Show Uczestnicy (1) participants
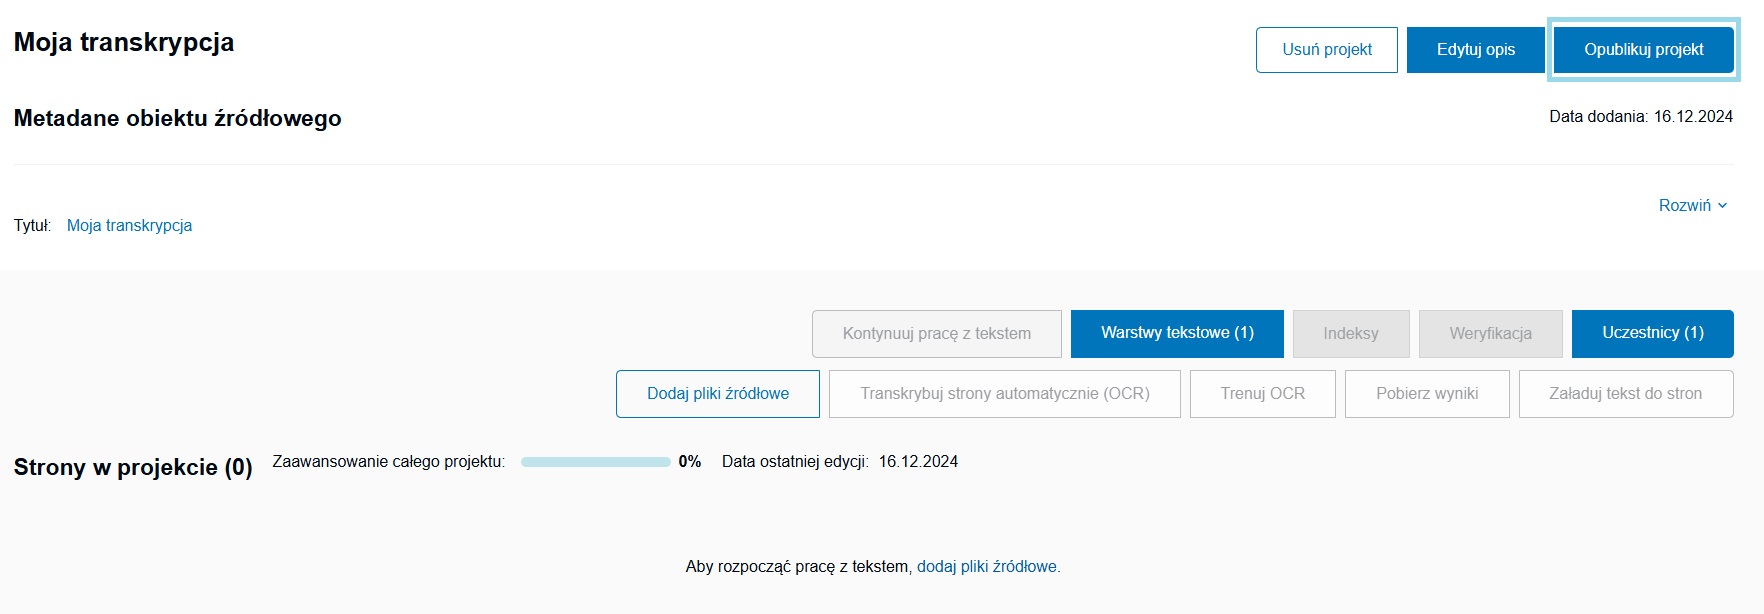The height and width of the screenshot is (614, 1764). pos(1653,334)
